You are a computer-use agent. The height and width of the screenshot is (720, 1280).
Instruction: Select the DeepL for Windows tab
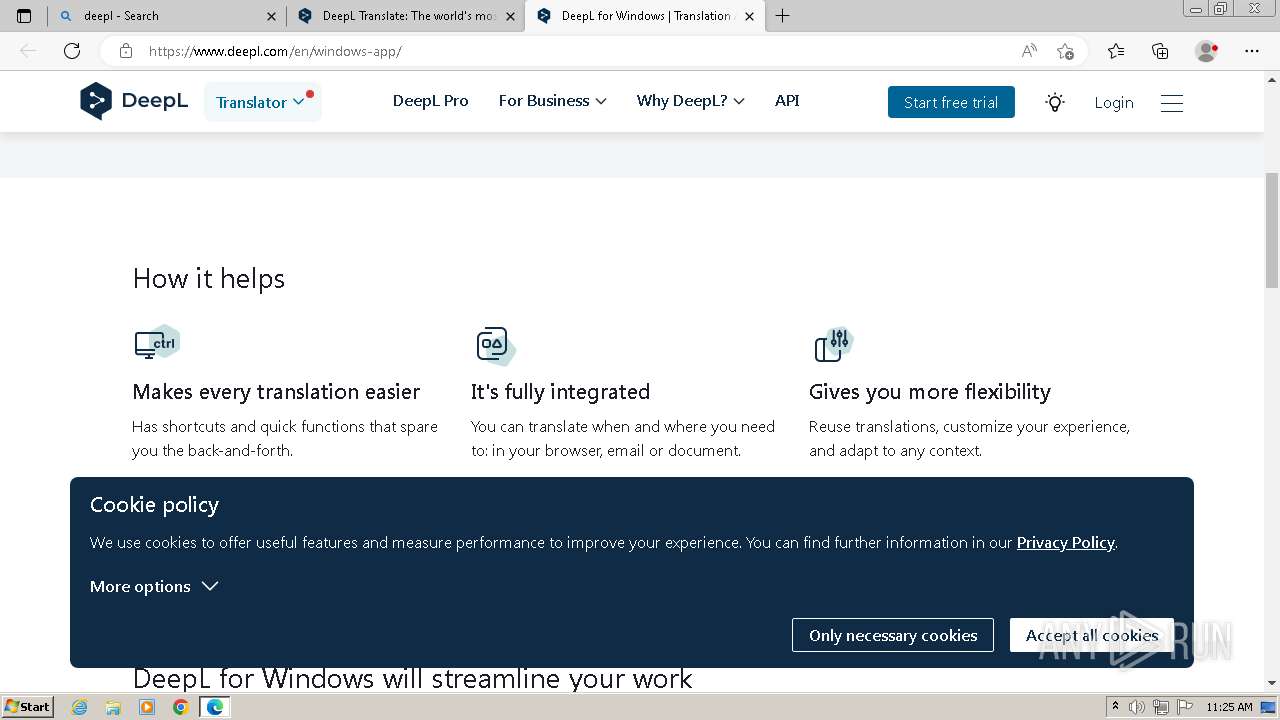click(x=645, y=16)
